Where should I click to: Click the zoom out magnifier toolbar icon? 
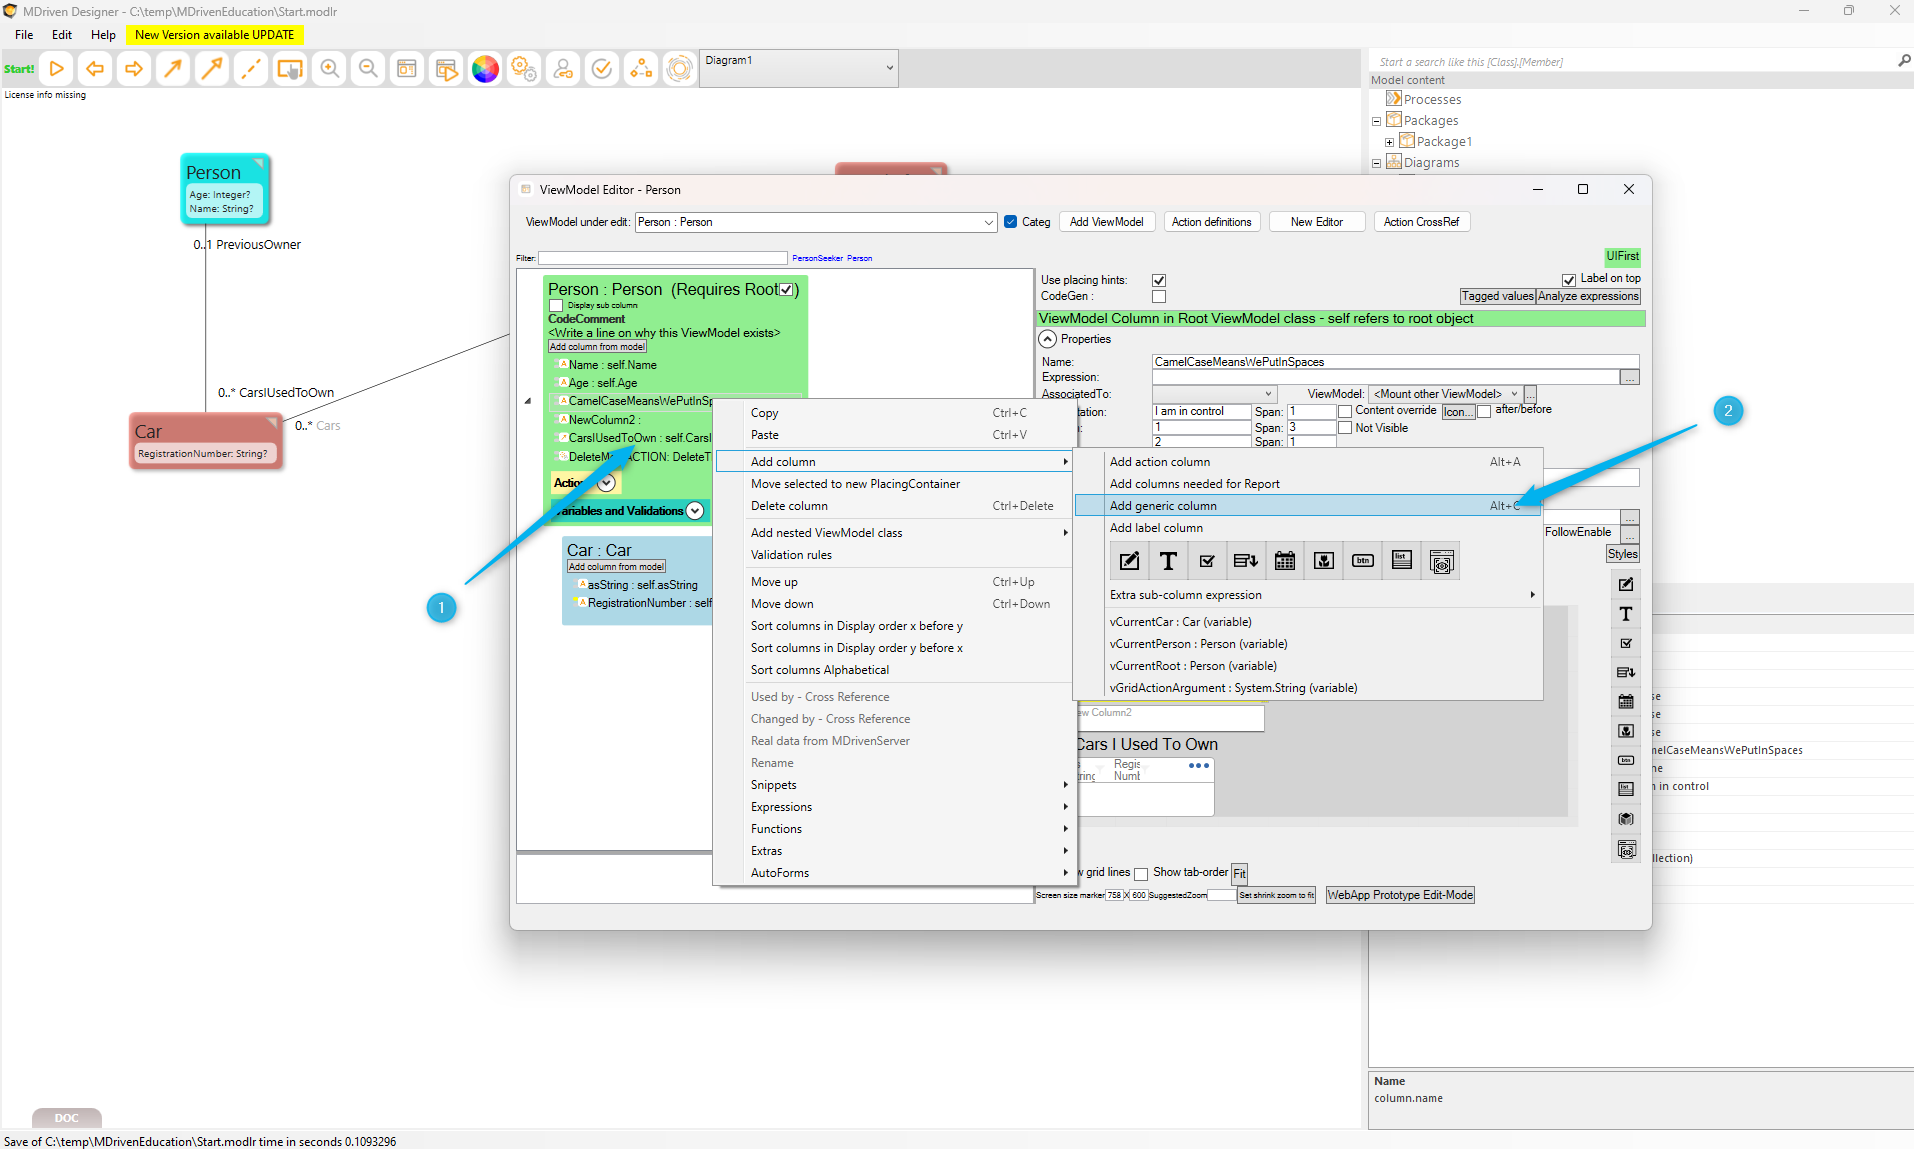pyautogui.click(x=368, y=69)
